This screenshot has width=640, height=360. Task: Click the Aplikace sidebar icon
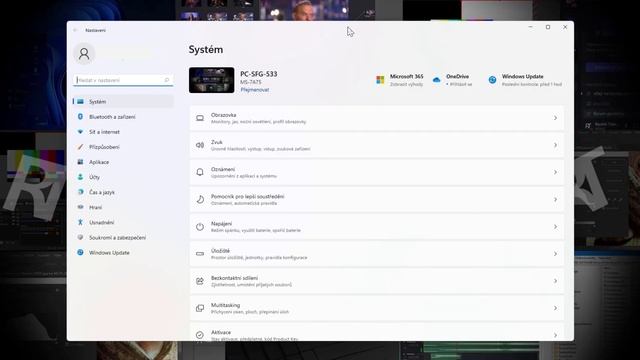[80, 162]
